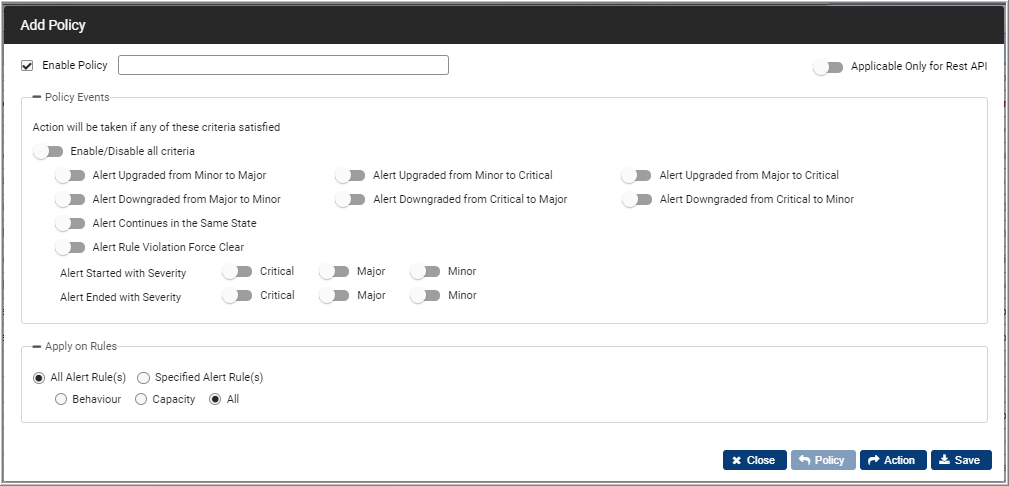Image resolution: width=1009 pixels, height=486 pixels.
Task: Collapse the Apply on Rules section
Action: point(37,346)
